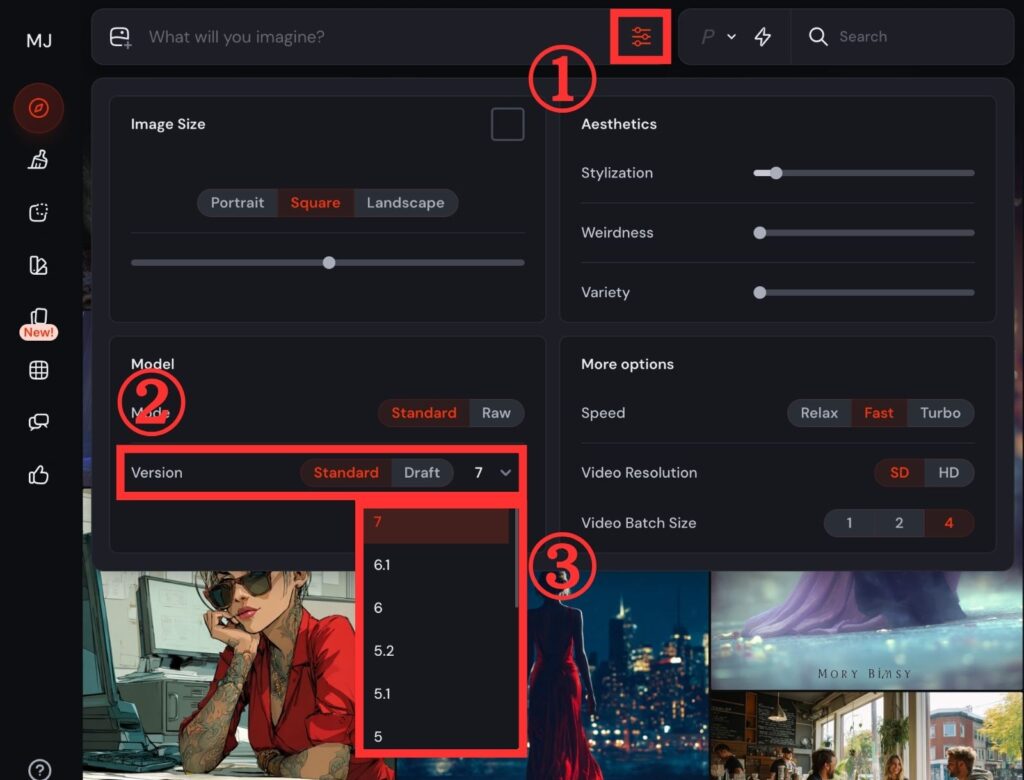Open the settings sliders icon in prompt bar
The height and width of the screenshot is (780, 1024).
(641, 37)
